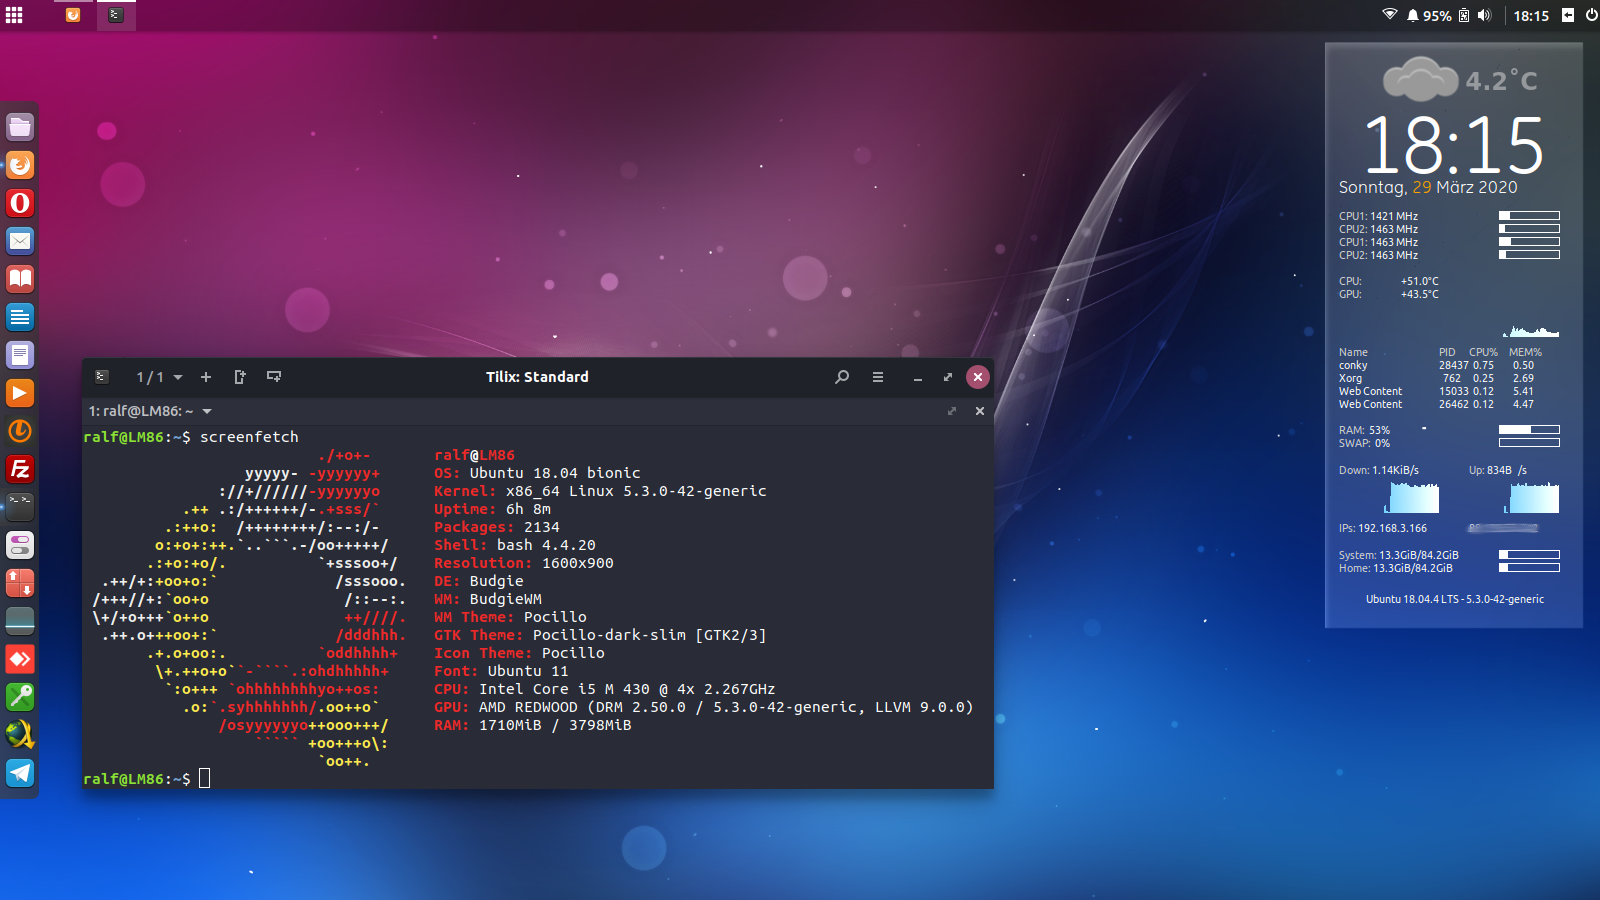This screenshot has height=900, width=1600.
Task: Open the applications grid menu
Action: (x=14, y=15)
